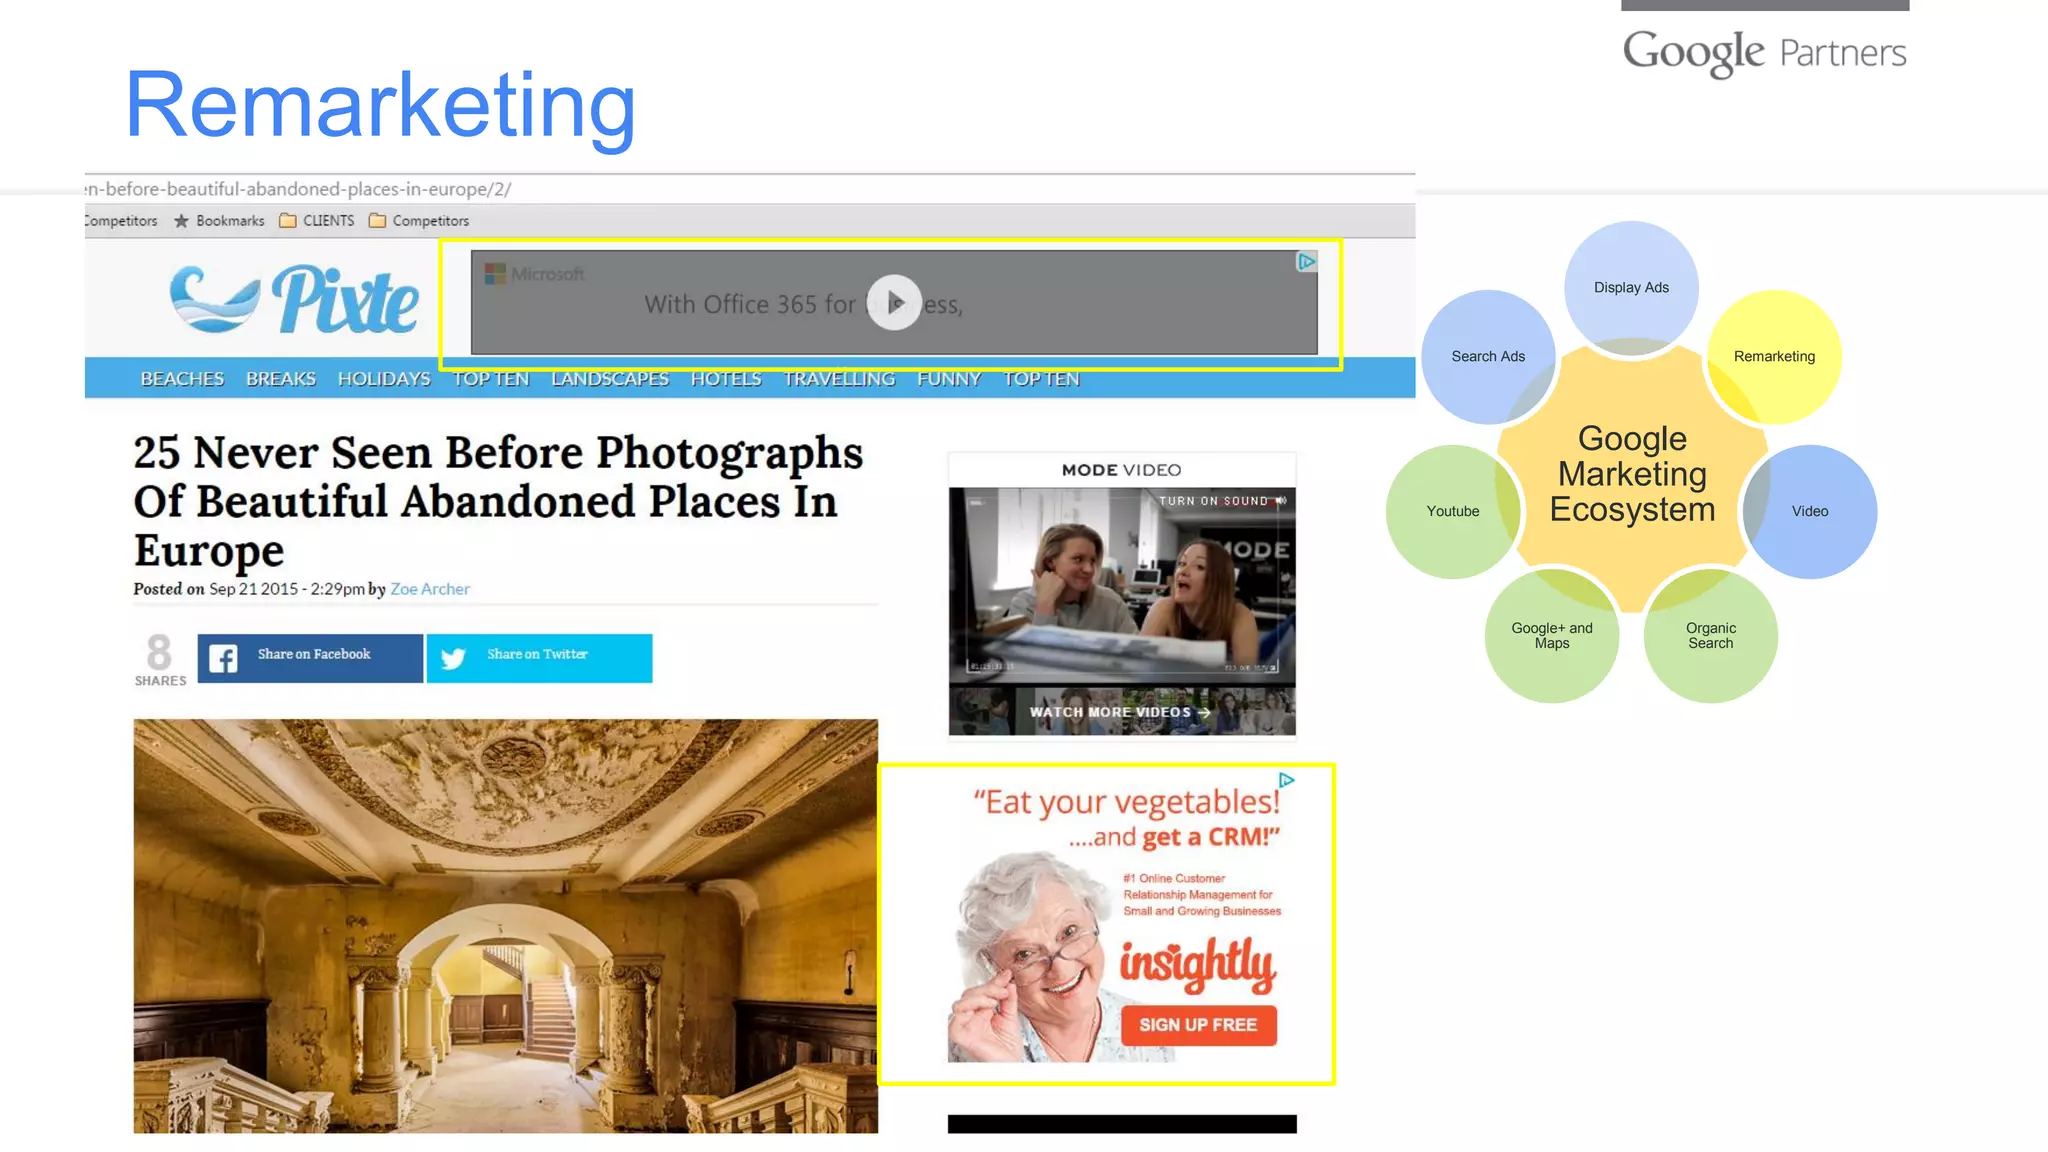Open the first TOP TEN menu item
This screenshot has height=1152, width=2048.
491,379
